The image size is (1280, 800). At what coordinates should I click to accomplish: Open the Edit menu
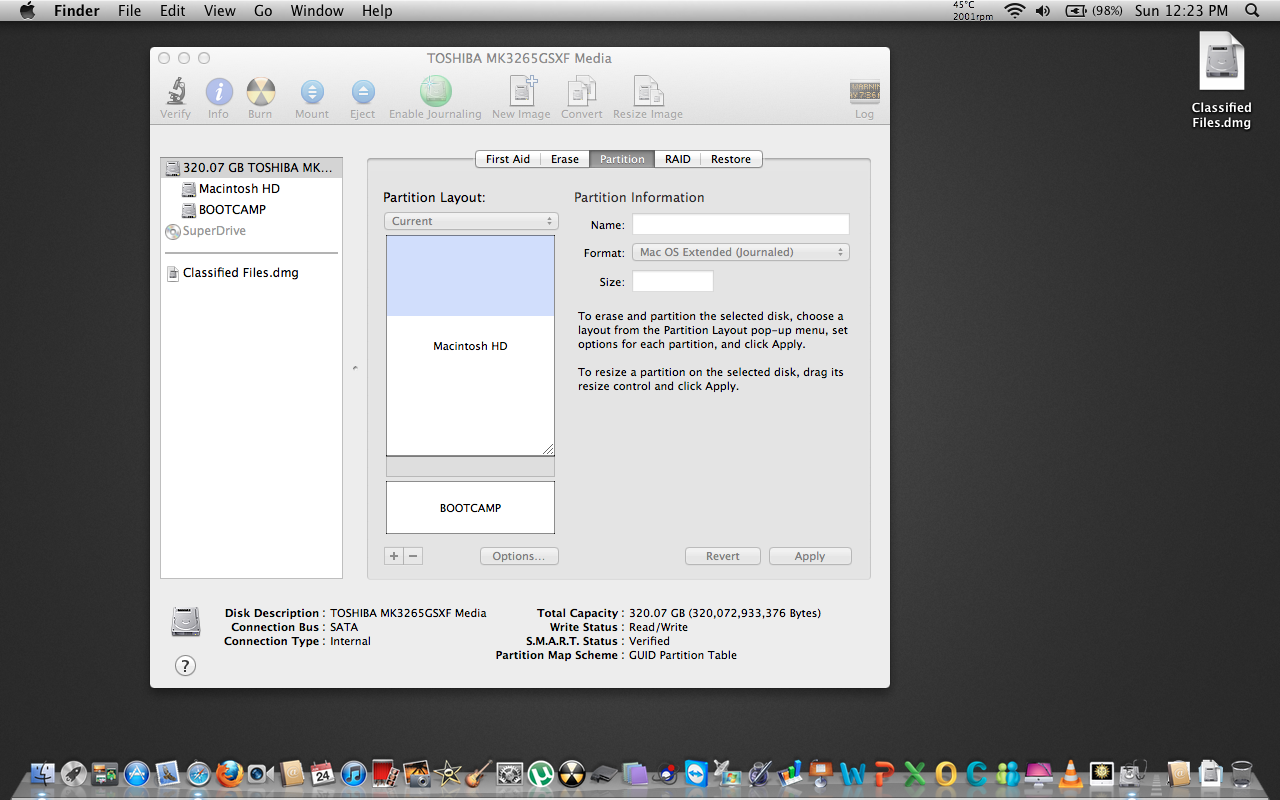pos(173,11)
